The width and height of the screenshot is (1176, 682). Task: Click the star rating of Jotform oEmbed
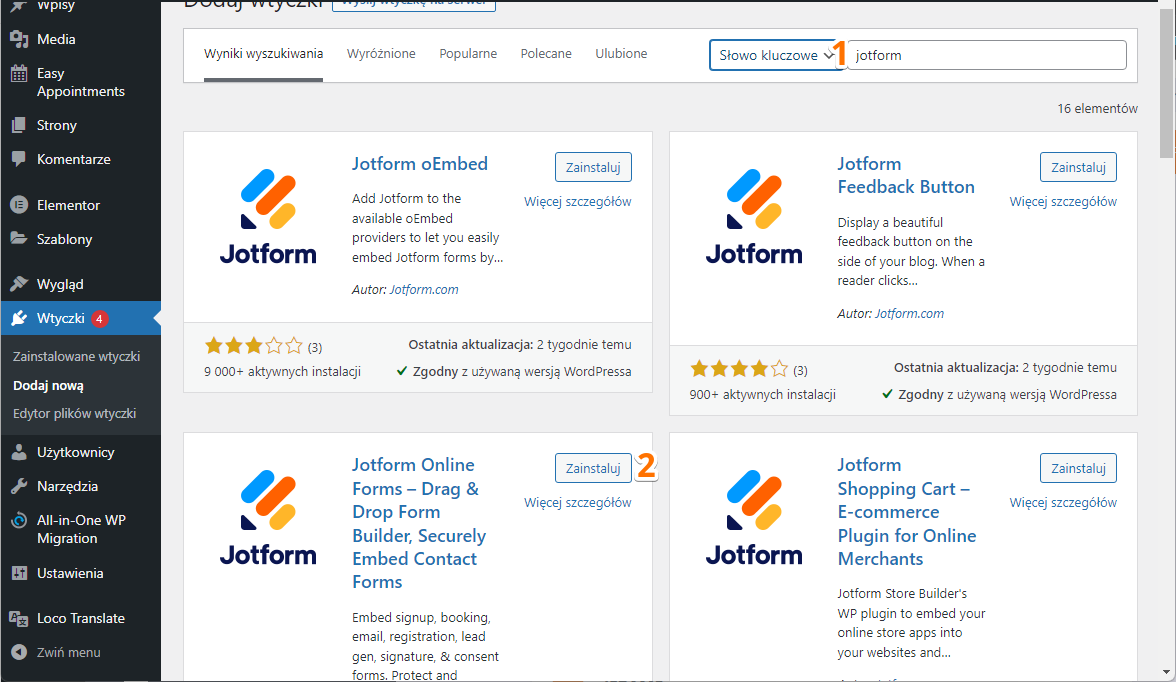click(x=254, y=346)
